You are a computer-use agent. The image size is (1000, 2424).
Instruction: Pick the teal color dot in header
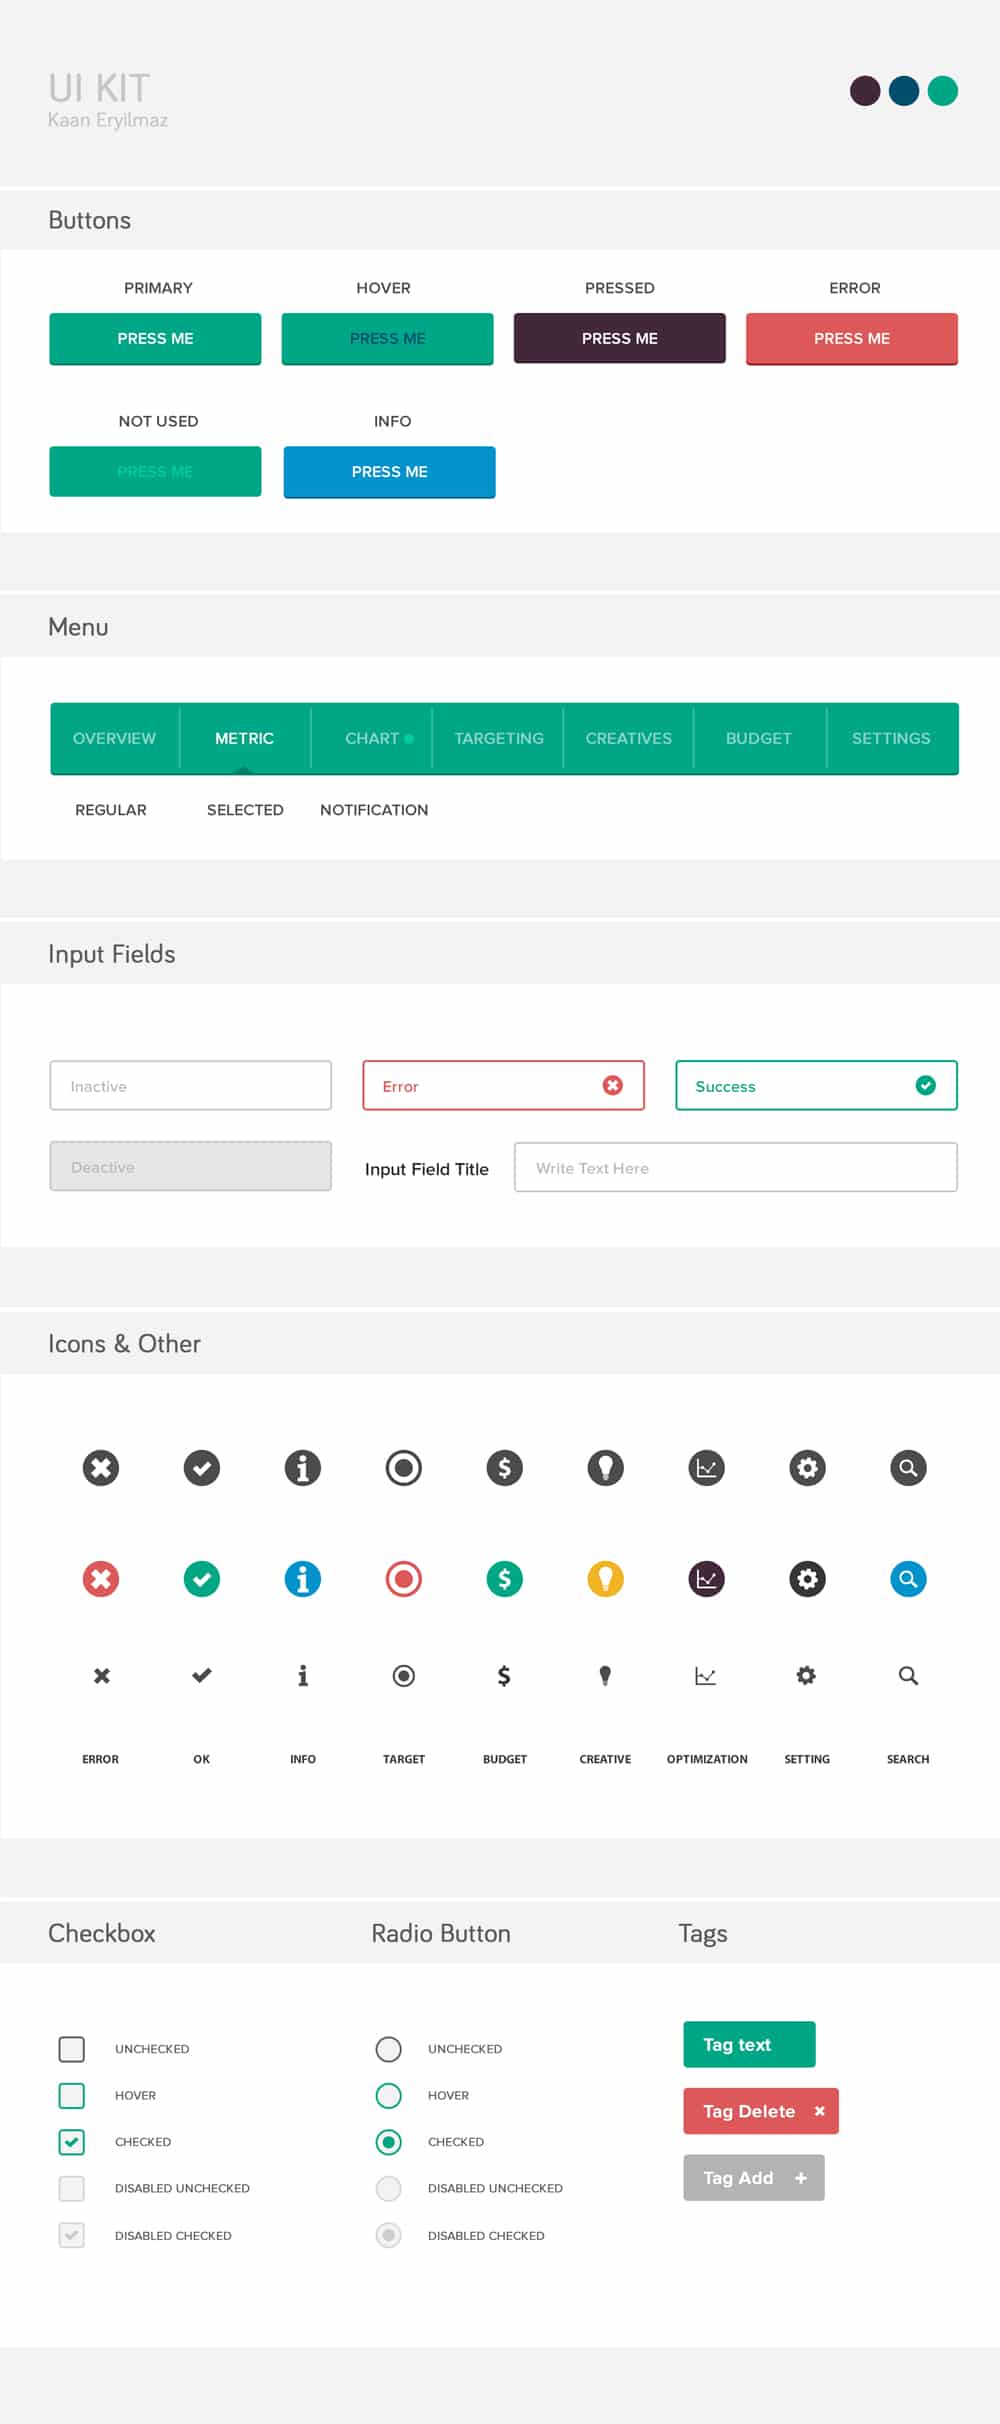point(942,91)
